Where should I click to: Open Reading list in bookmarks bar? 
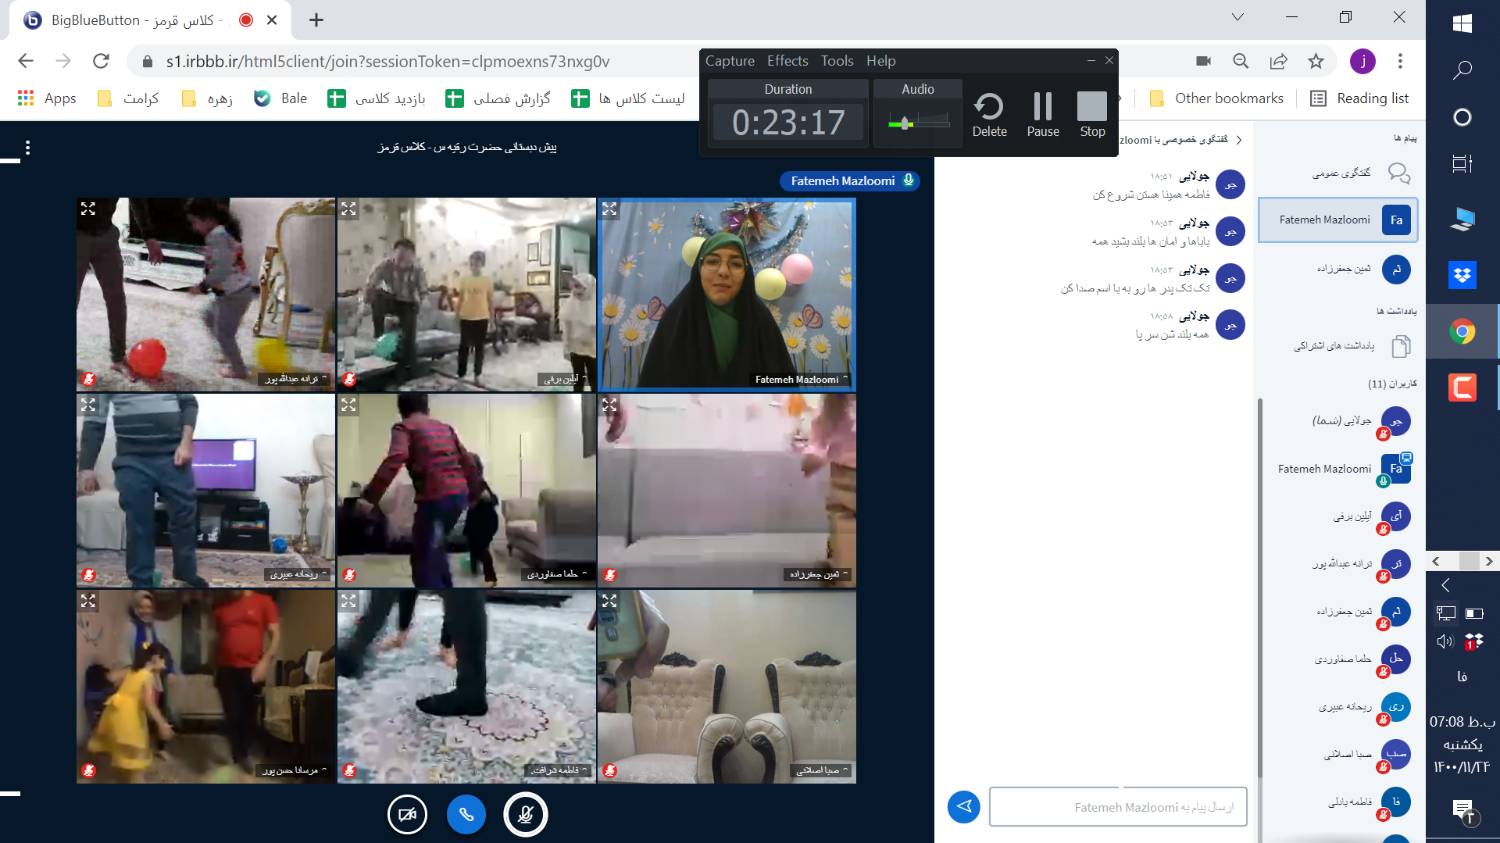1359,98
